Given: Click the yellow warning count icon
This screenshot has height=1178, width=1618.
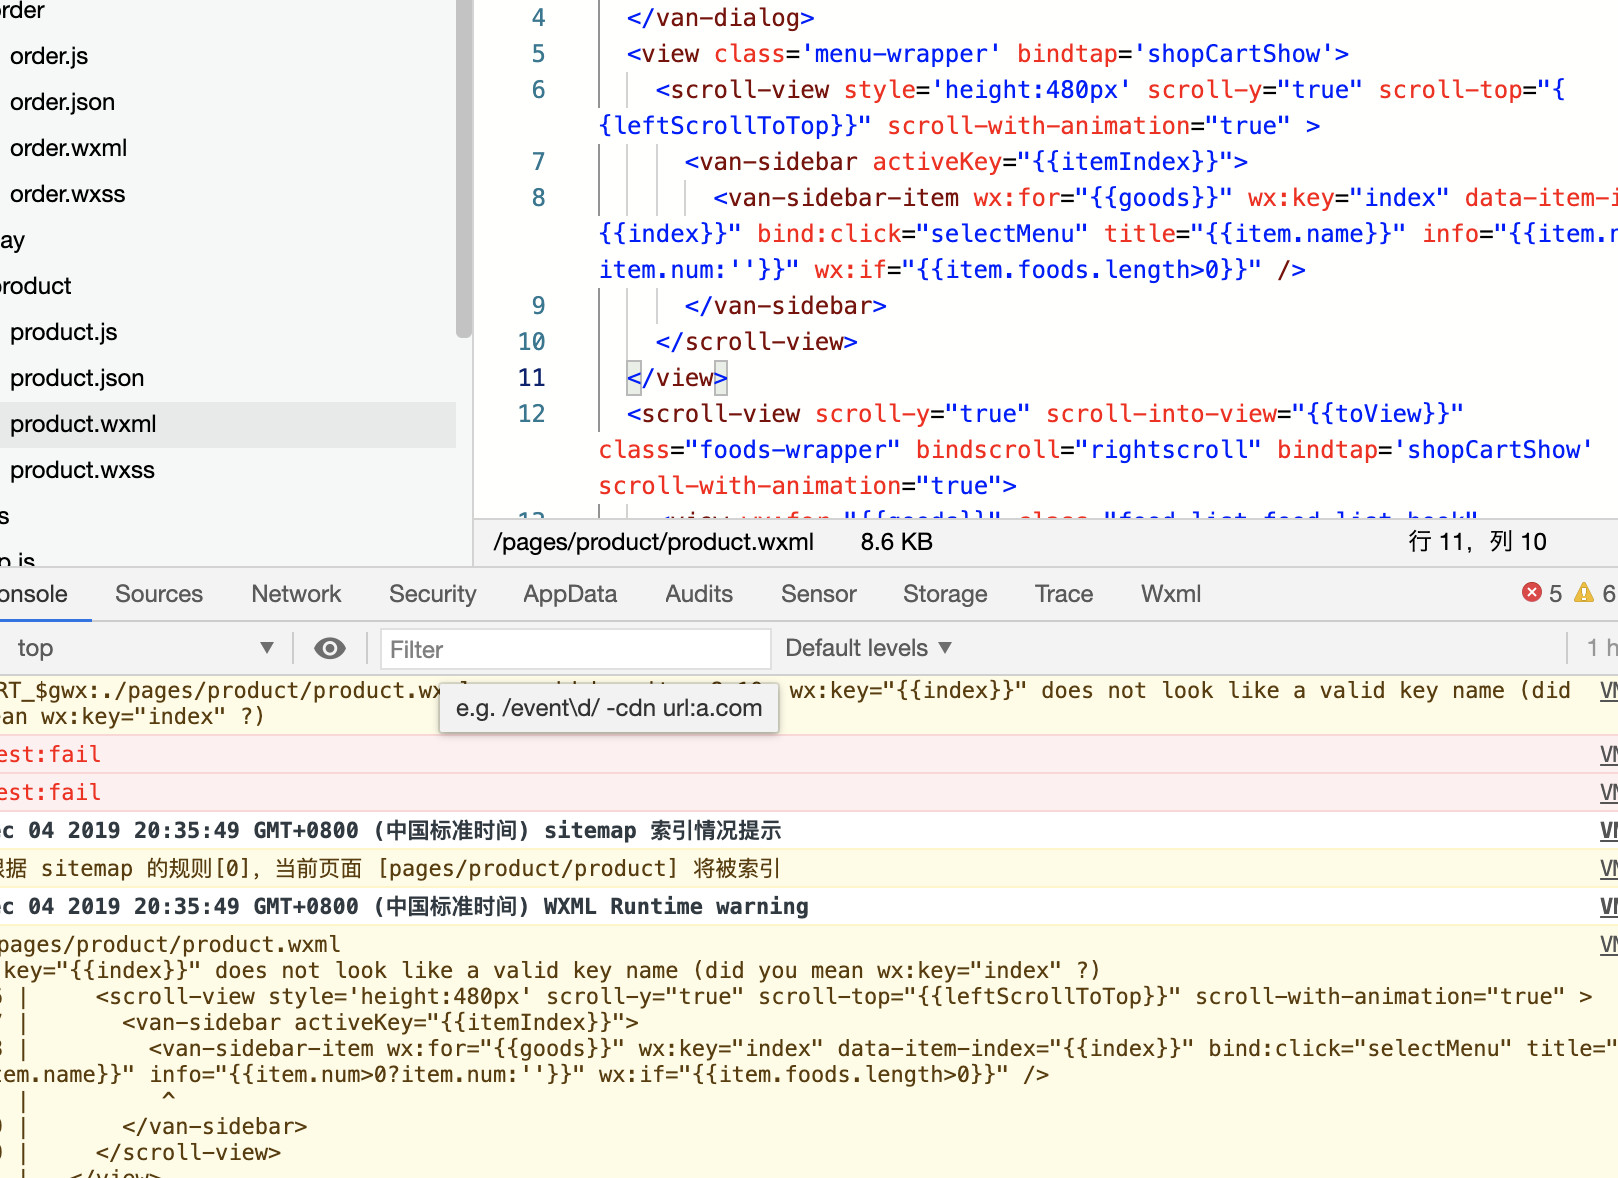Looking at the screenshot, I should point(1584,593).
